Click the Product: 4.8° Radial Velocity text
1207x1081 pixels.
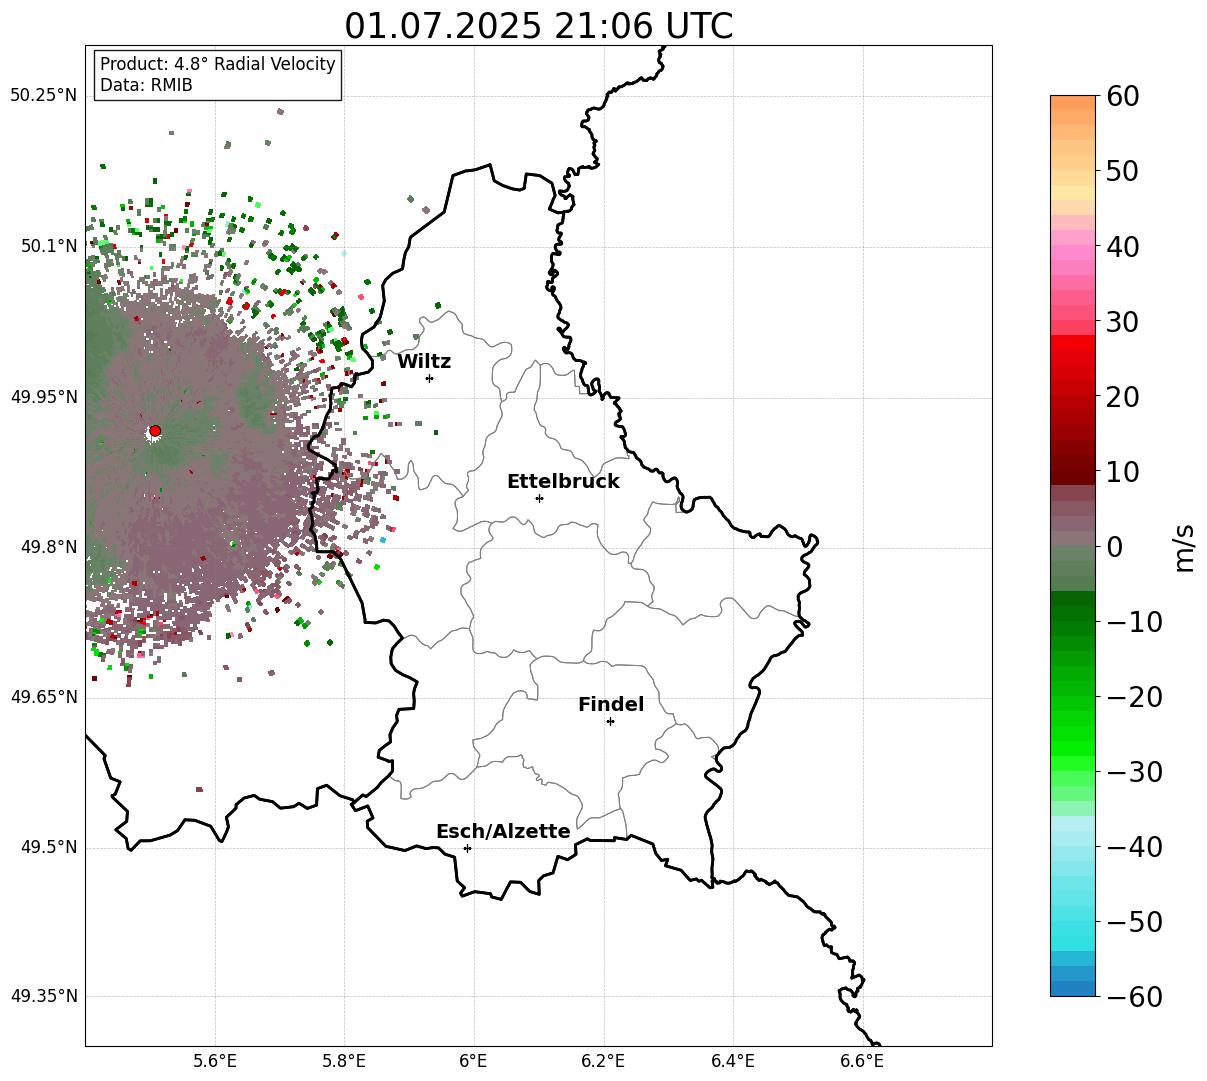(218, 64)
